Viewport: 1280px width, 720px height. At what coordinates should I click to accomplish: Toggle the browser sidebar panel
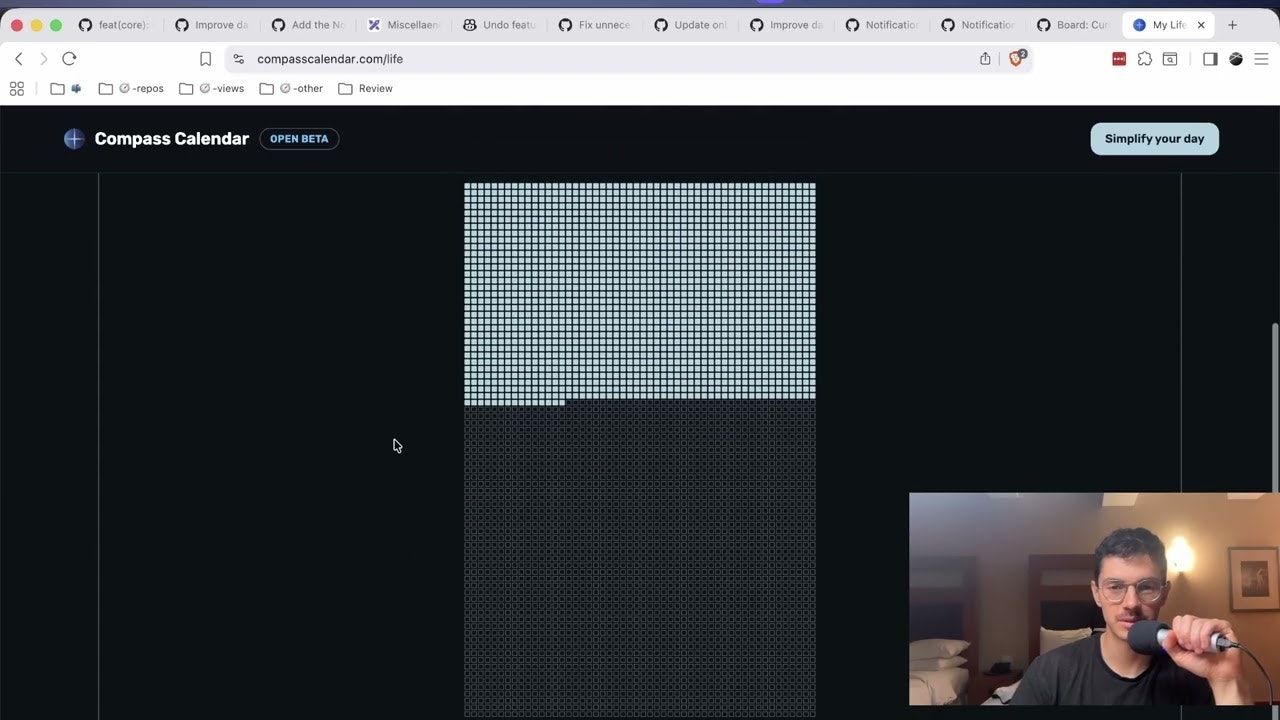pos(1210,59)
